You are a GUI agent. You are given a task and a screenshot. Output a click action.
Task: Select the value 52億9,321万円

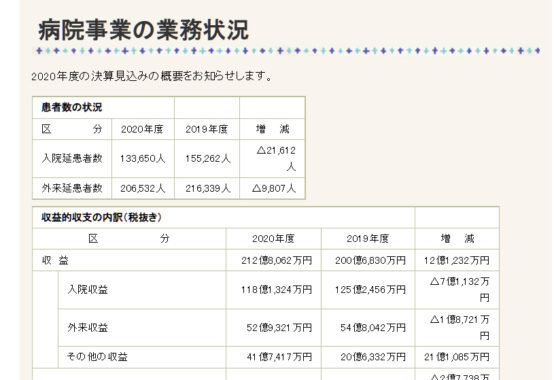coord(279,328)
